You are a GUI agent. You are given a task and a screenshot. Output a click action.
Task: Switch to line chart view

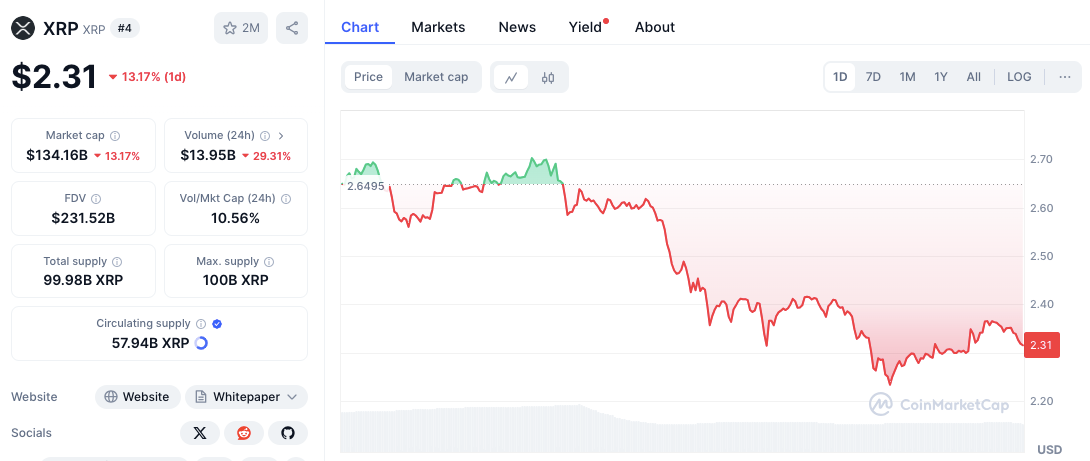[511, 77]
